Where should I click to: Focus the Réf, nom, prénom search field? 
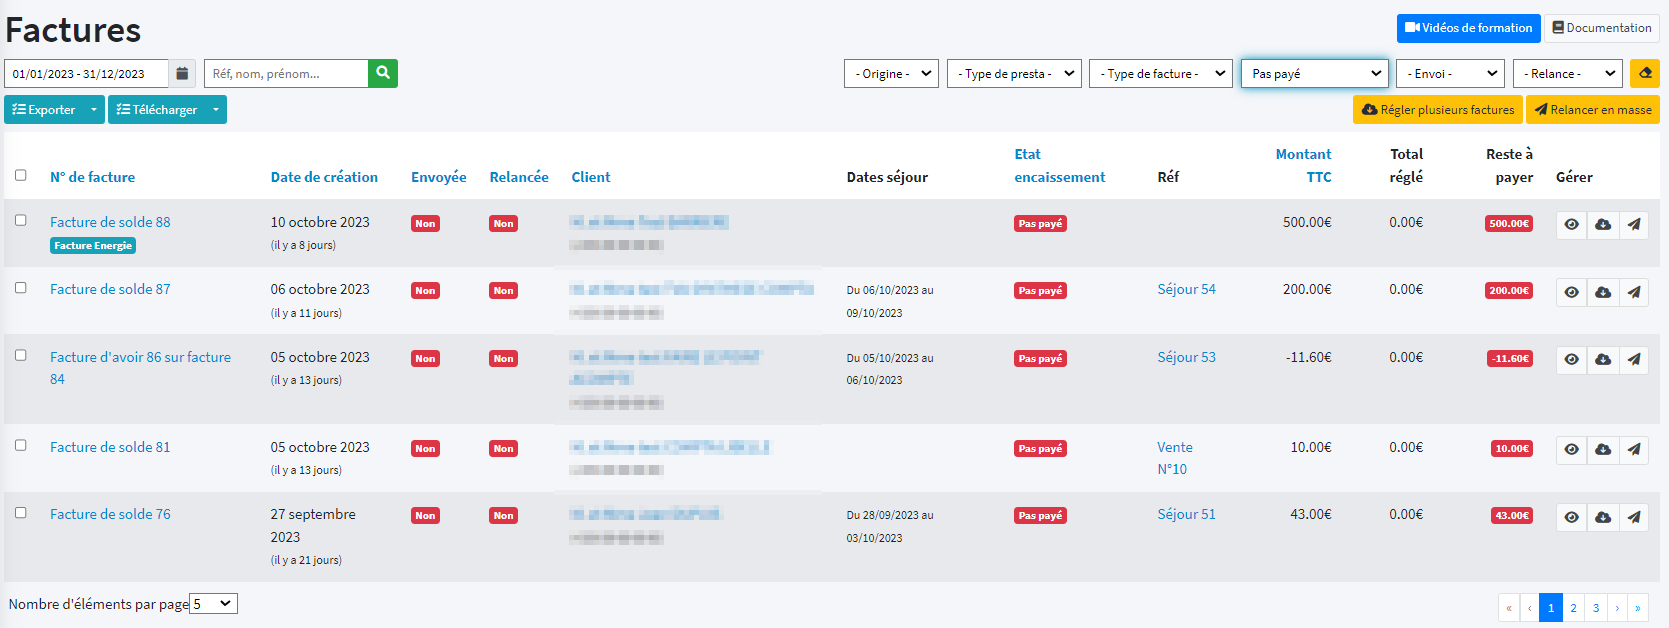tap(286, 73)
